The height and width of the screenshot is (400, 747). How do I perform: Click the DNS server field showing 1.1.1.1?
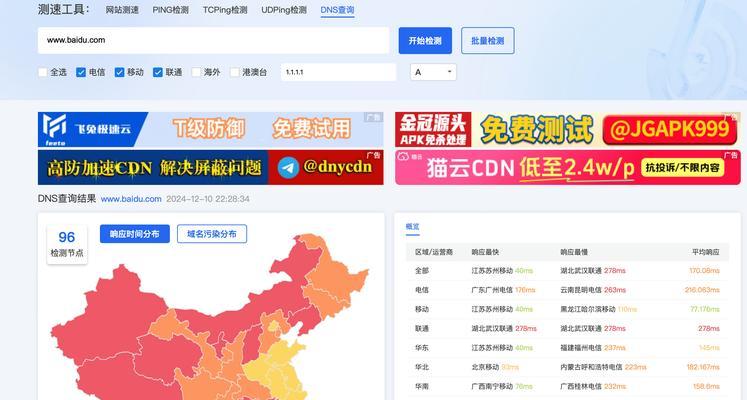pos(338,72)
